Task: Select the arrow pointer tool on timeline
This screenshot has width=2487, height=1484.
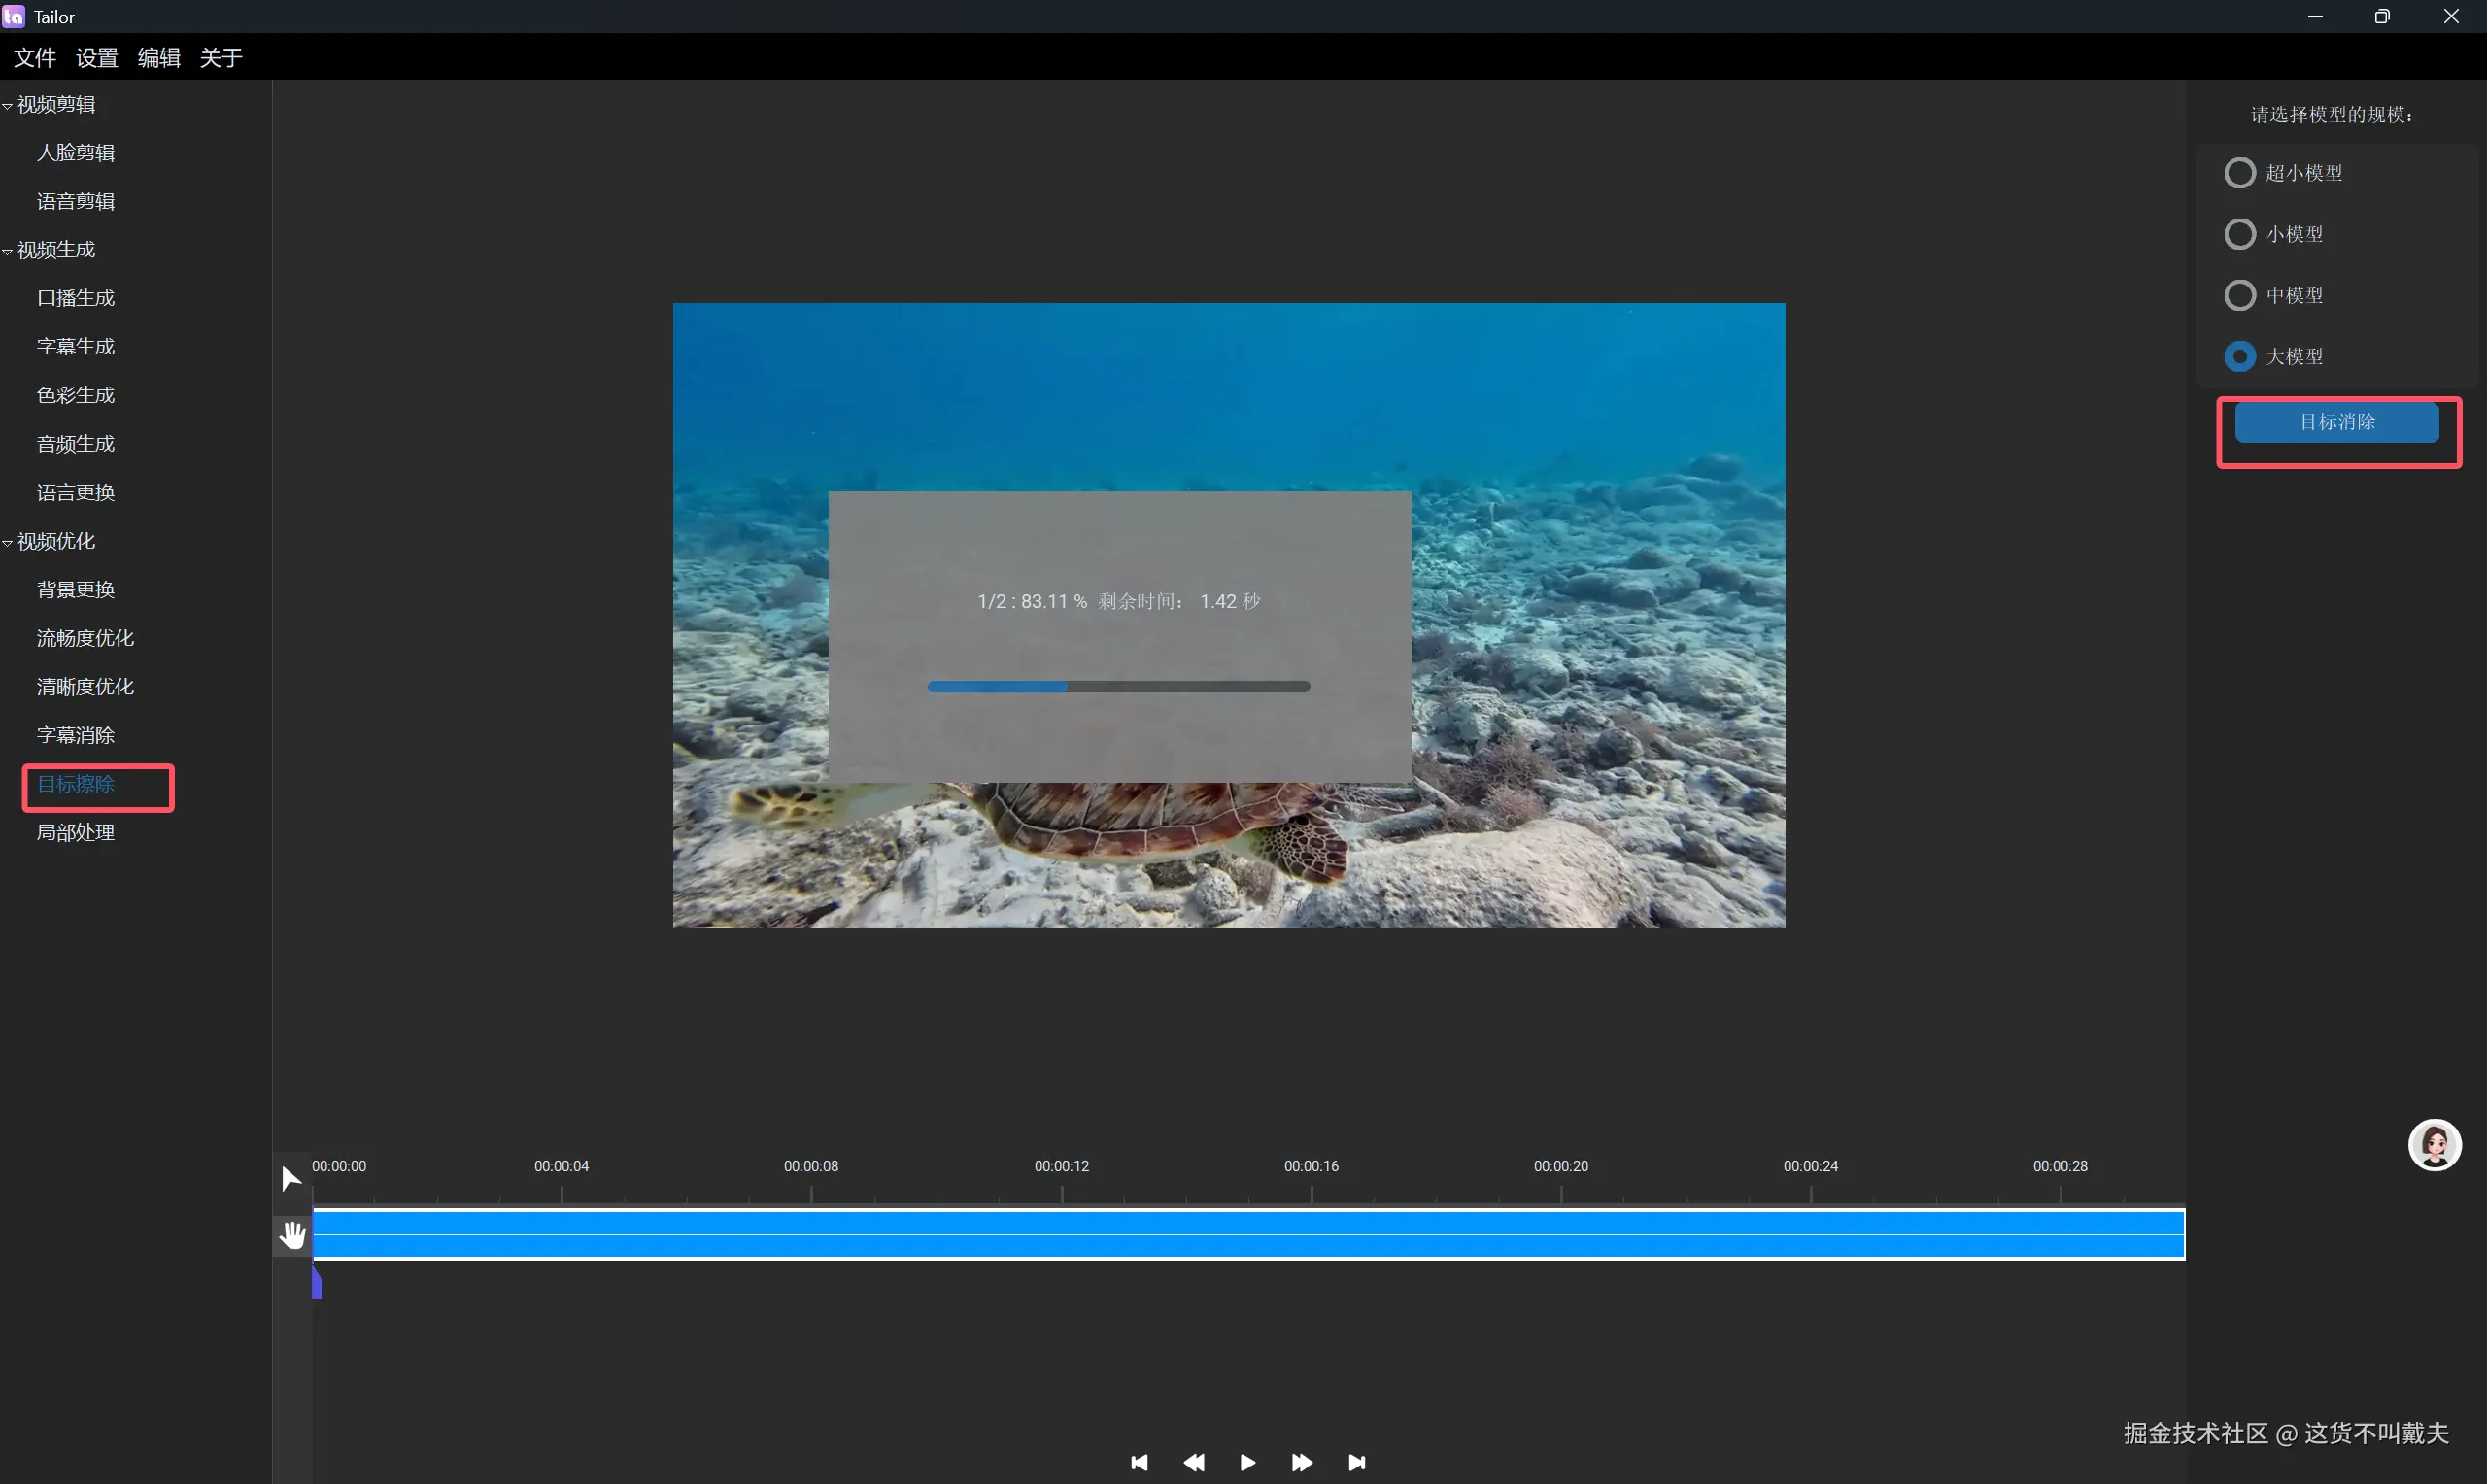Action: [291, 1179]
